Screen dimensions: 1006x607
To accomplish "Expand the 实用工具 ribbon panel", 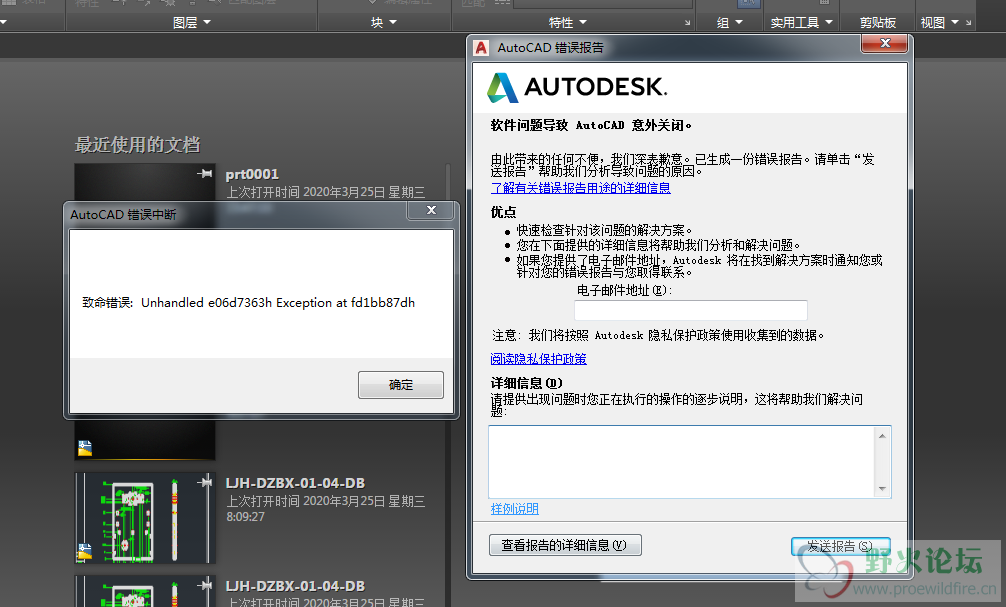I will [801, 22].
